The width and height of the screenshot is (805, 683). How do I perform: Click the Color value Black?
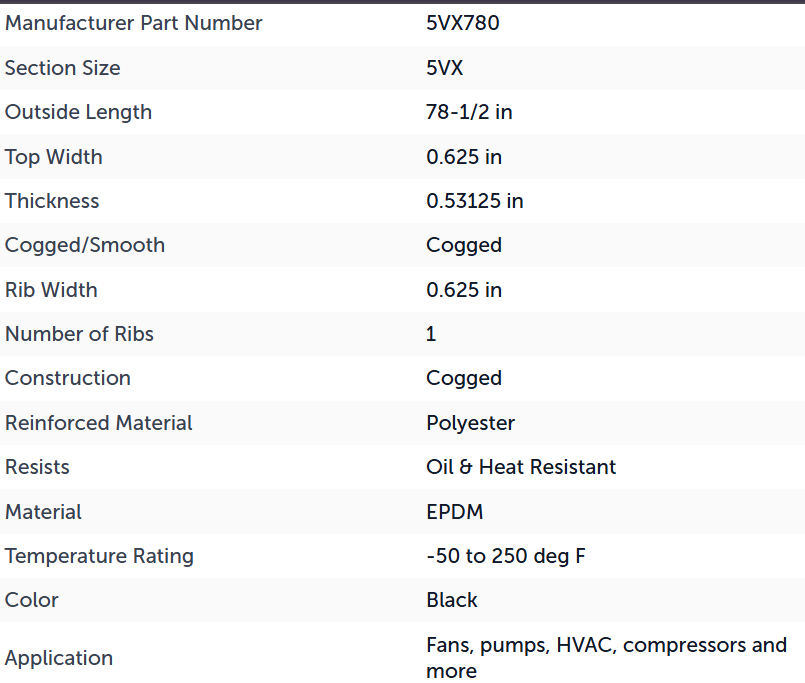[452, 600]
